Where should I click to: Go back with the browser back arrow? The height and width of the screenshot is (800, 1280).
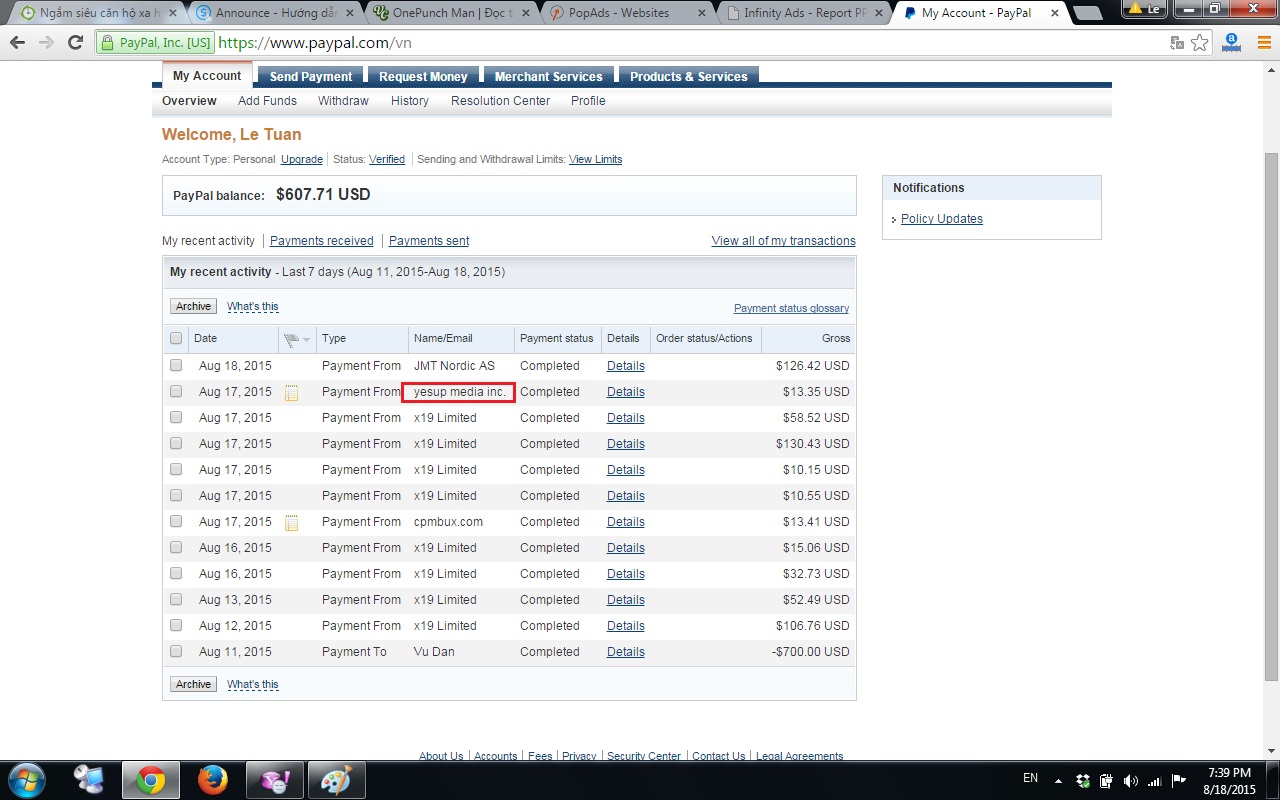pyautogui.click(x=17, y=43)
